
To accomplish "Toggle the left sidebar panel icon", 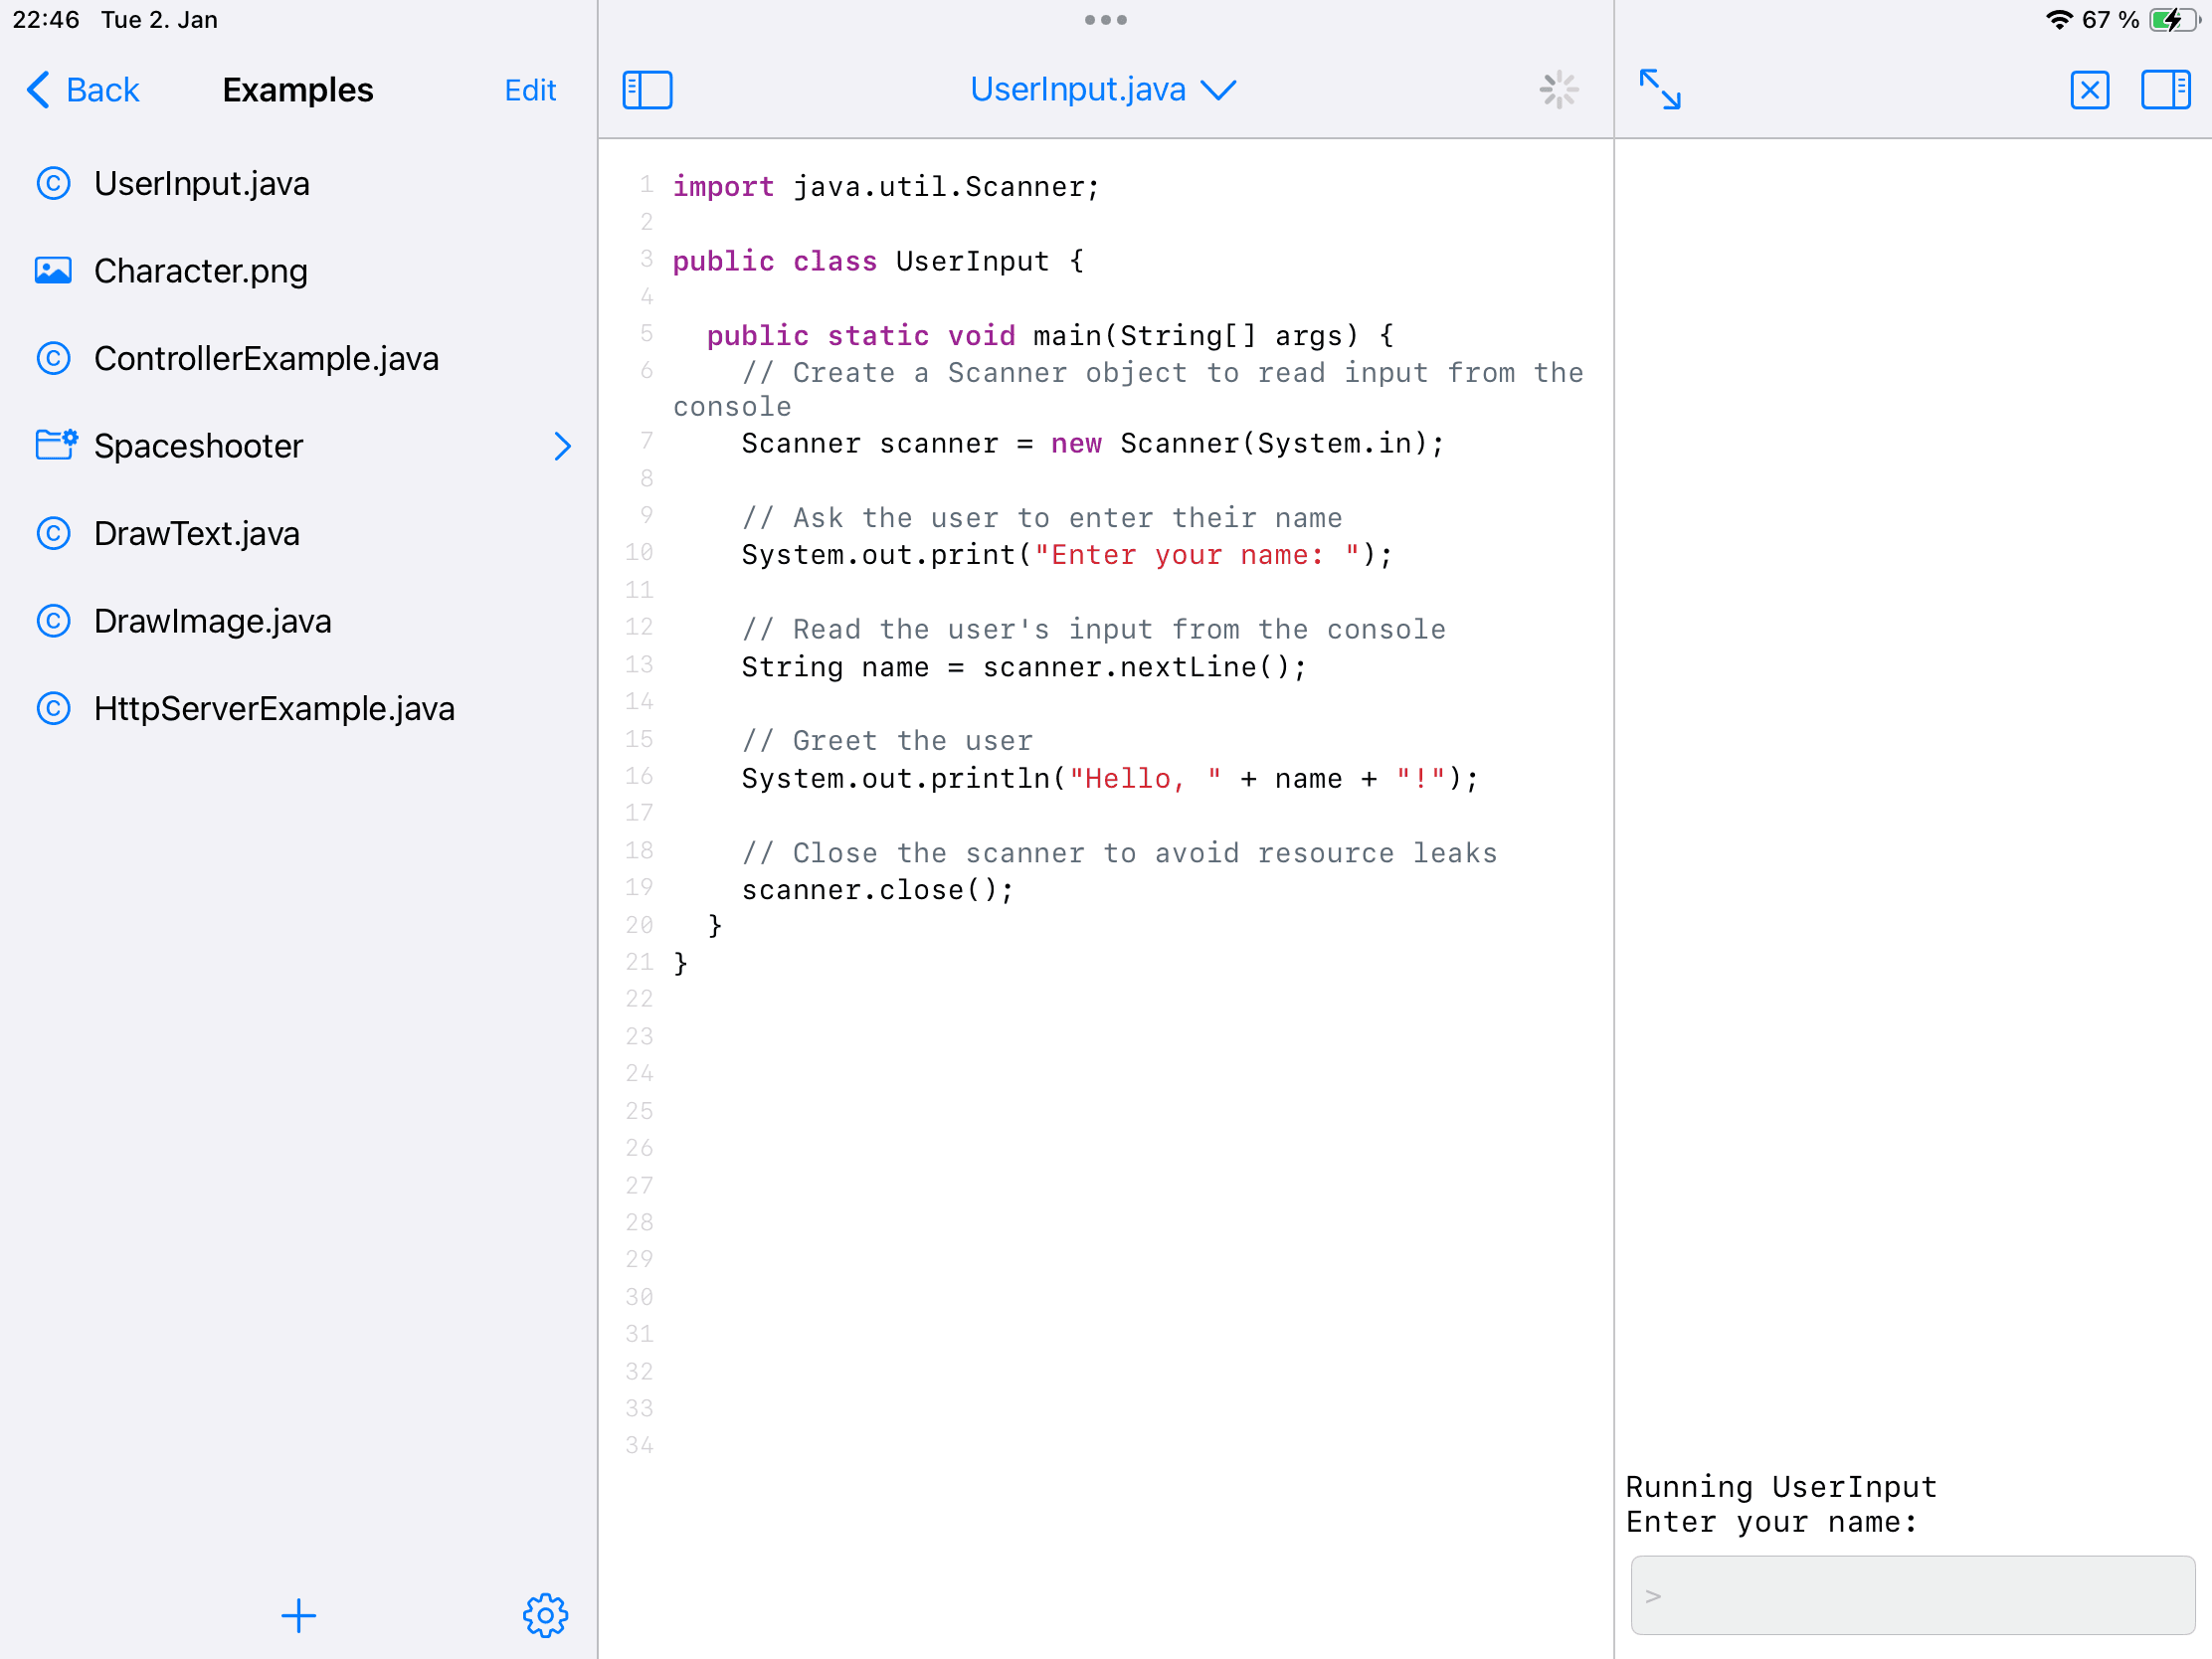I will pos(647,90).
